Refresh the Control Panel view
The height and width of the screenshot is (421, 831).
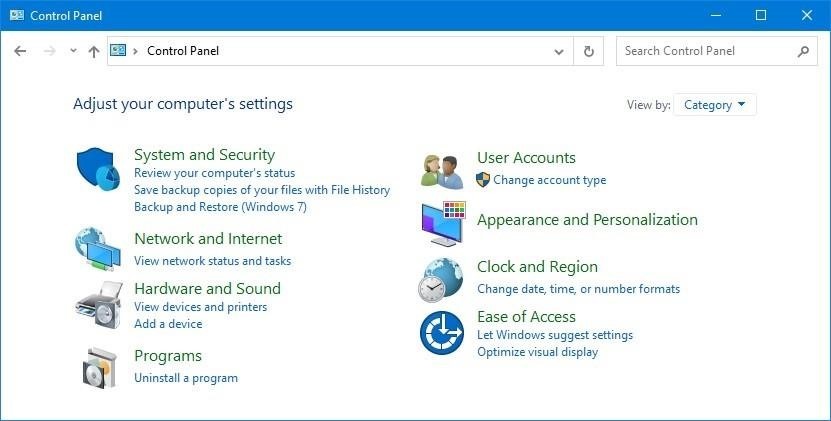(588, 51)
